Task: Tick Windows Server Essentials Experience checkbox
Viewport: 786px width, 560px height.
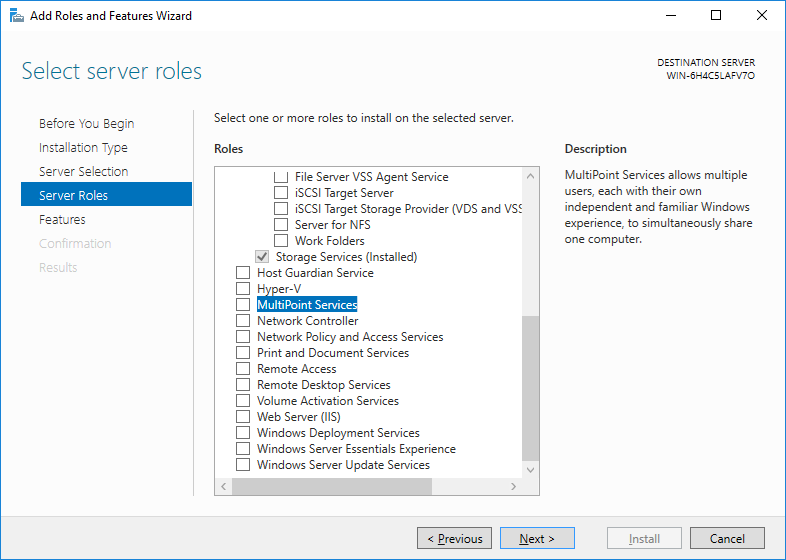Action: pyautogui.click(x=243, y=449)
